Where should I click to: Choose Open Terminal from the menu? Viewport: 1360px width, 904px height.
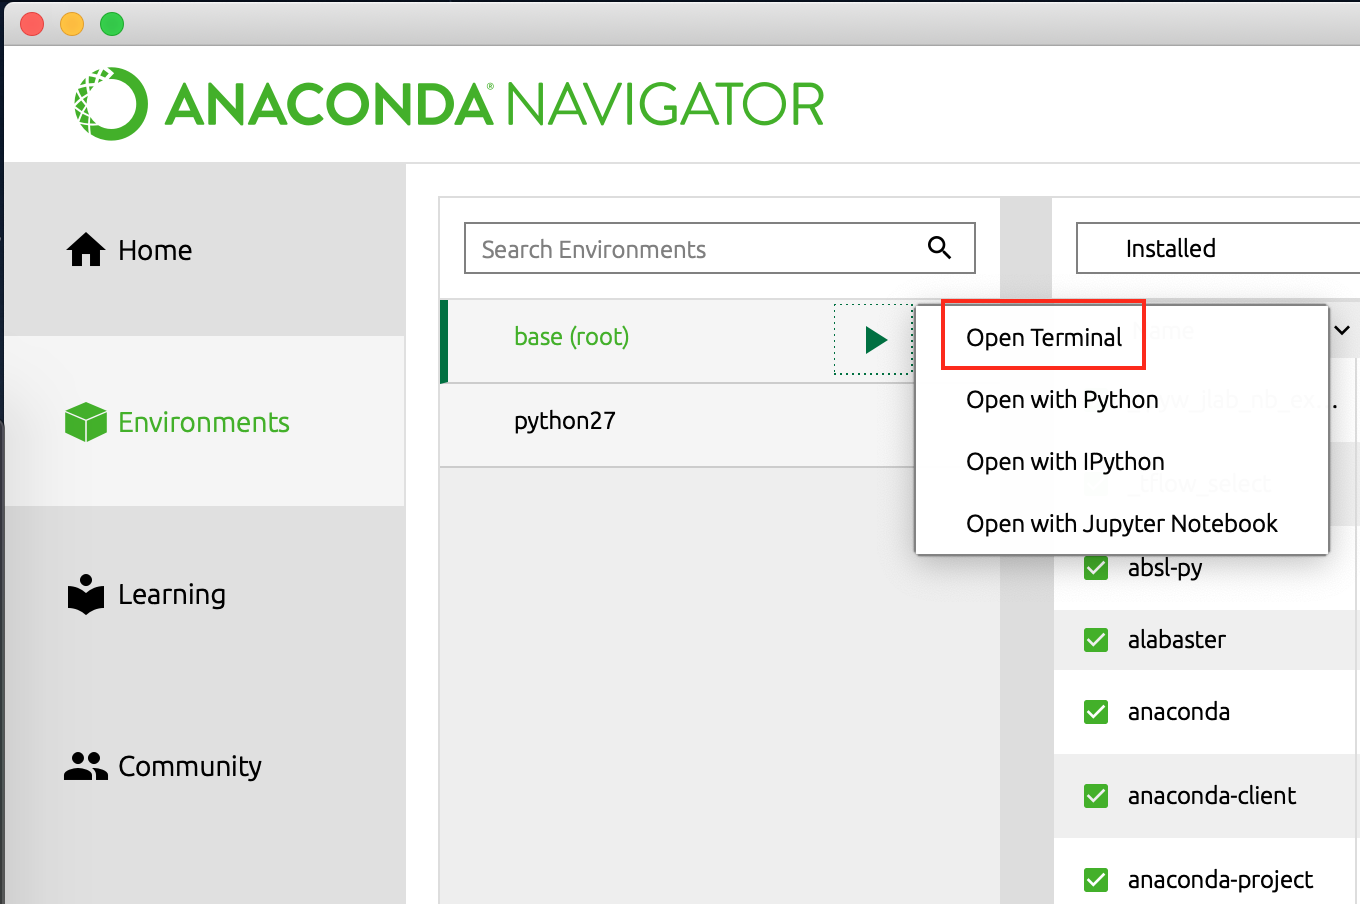tap(1044, 338)
